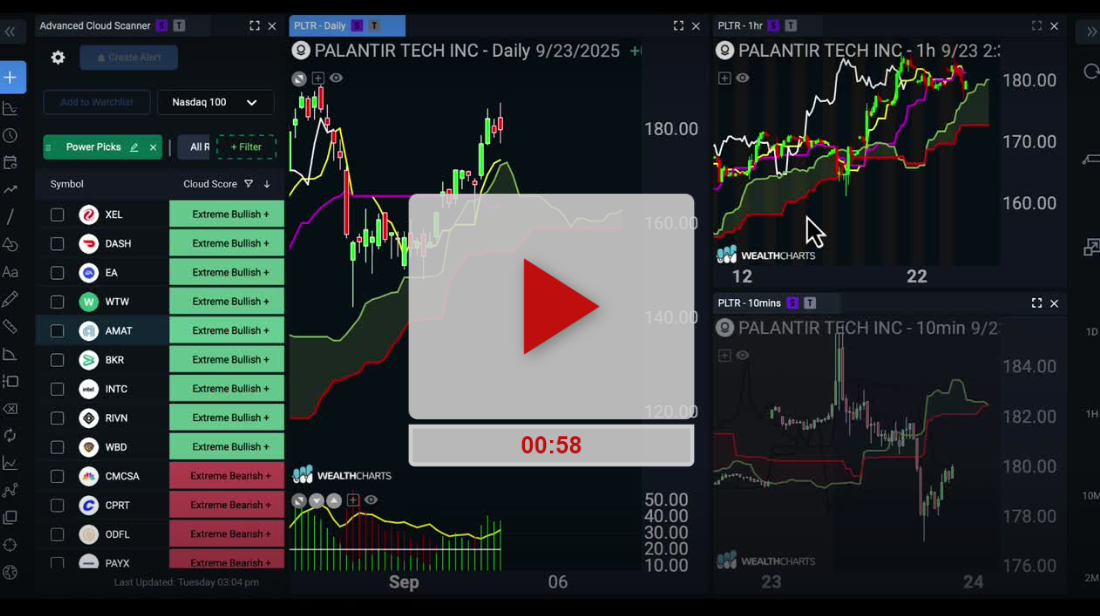Add indicator plus icon on Daily chart
Screen dimensions: 1100x616
[x=318, y=79]
